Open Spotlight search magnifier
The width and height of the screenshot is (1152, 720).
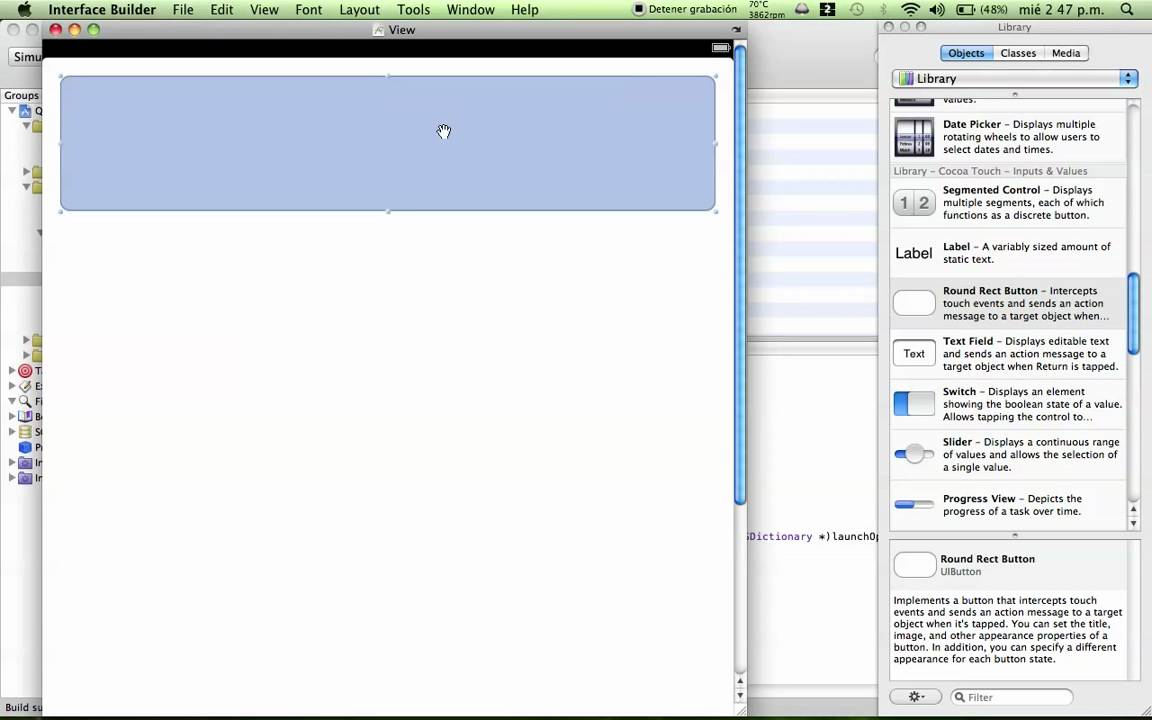(x=1127, y=10)
